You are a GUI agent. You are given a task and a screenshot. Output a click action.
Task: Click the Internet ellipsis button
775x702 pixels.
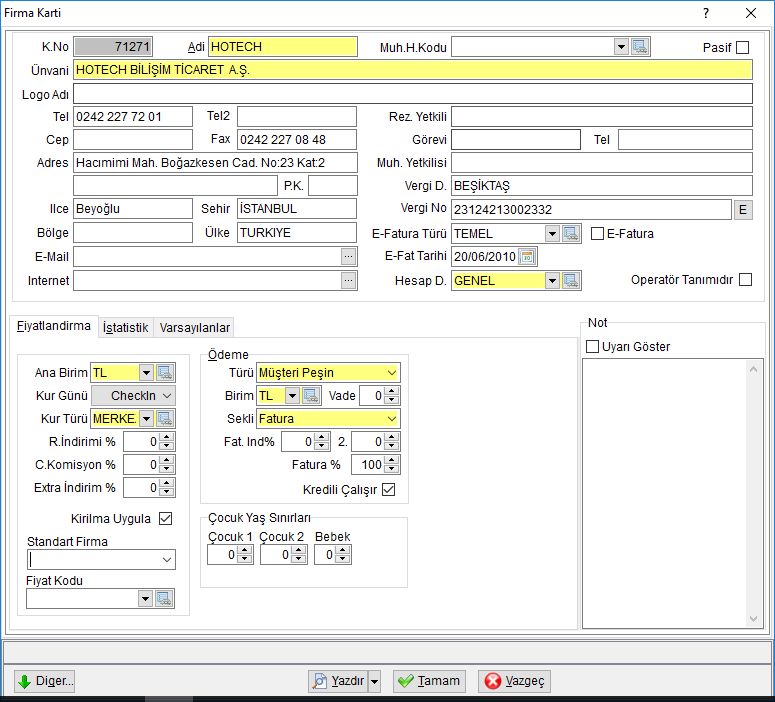click(x=348, y=280)
